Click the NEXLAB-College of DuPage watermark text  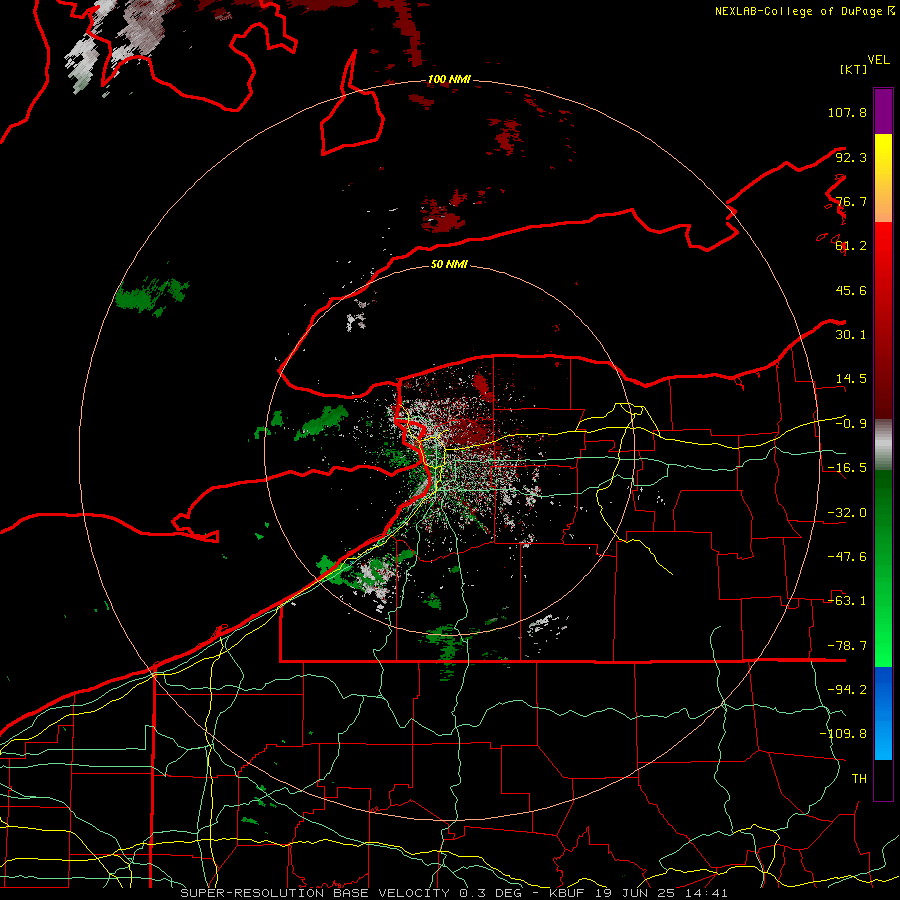(804, 11)
